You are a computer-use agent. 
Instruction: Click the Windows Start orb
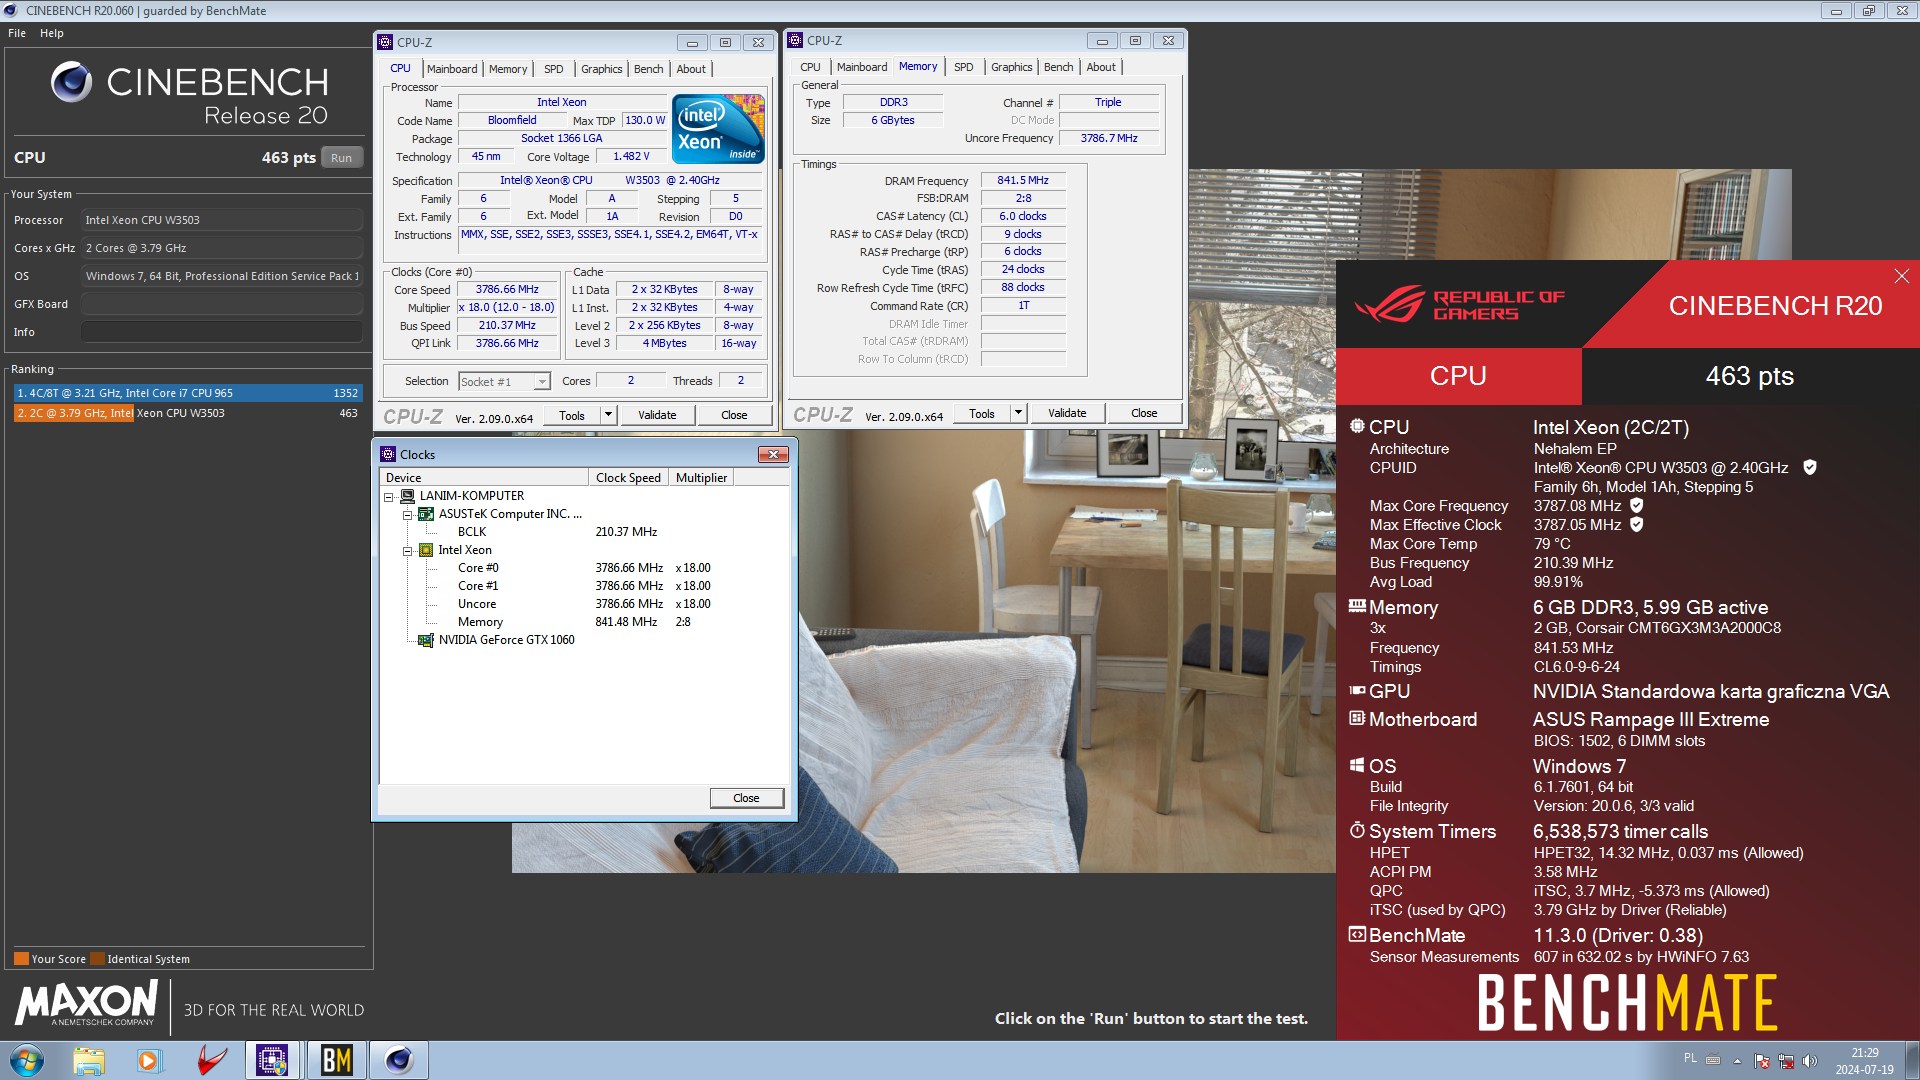(x=27, y=1060)
